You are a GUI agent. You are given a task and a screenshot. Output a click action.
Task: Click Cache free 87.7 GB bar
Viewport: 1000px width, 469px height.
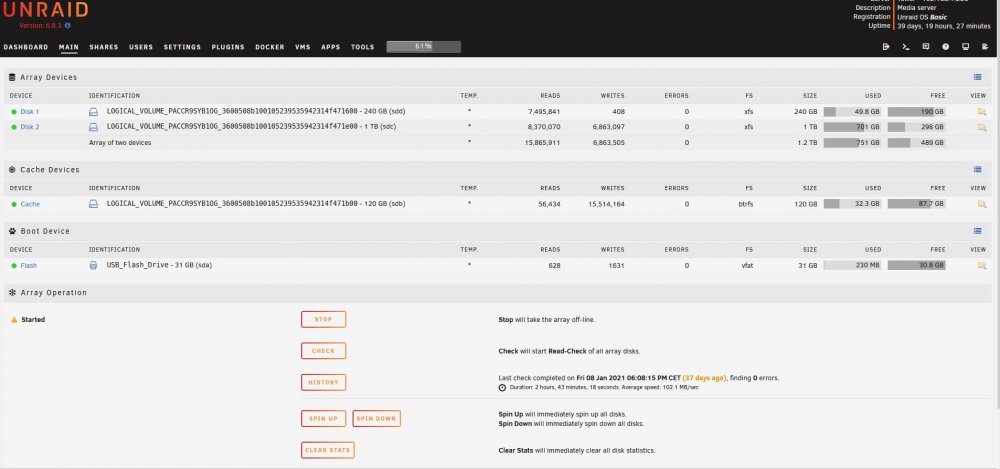point(916,204)
